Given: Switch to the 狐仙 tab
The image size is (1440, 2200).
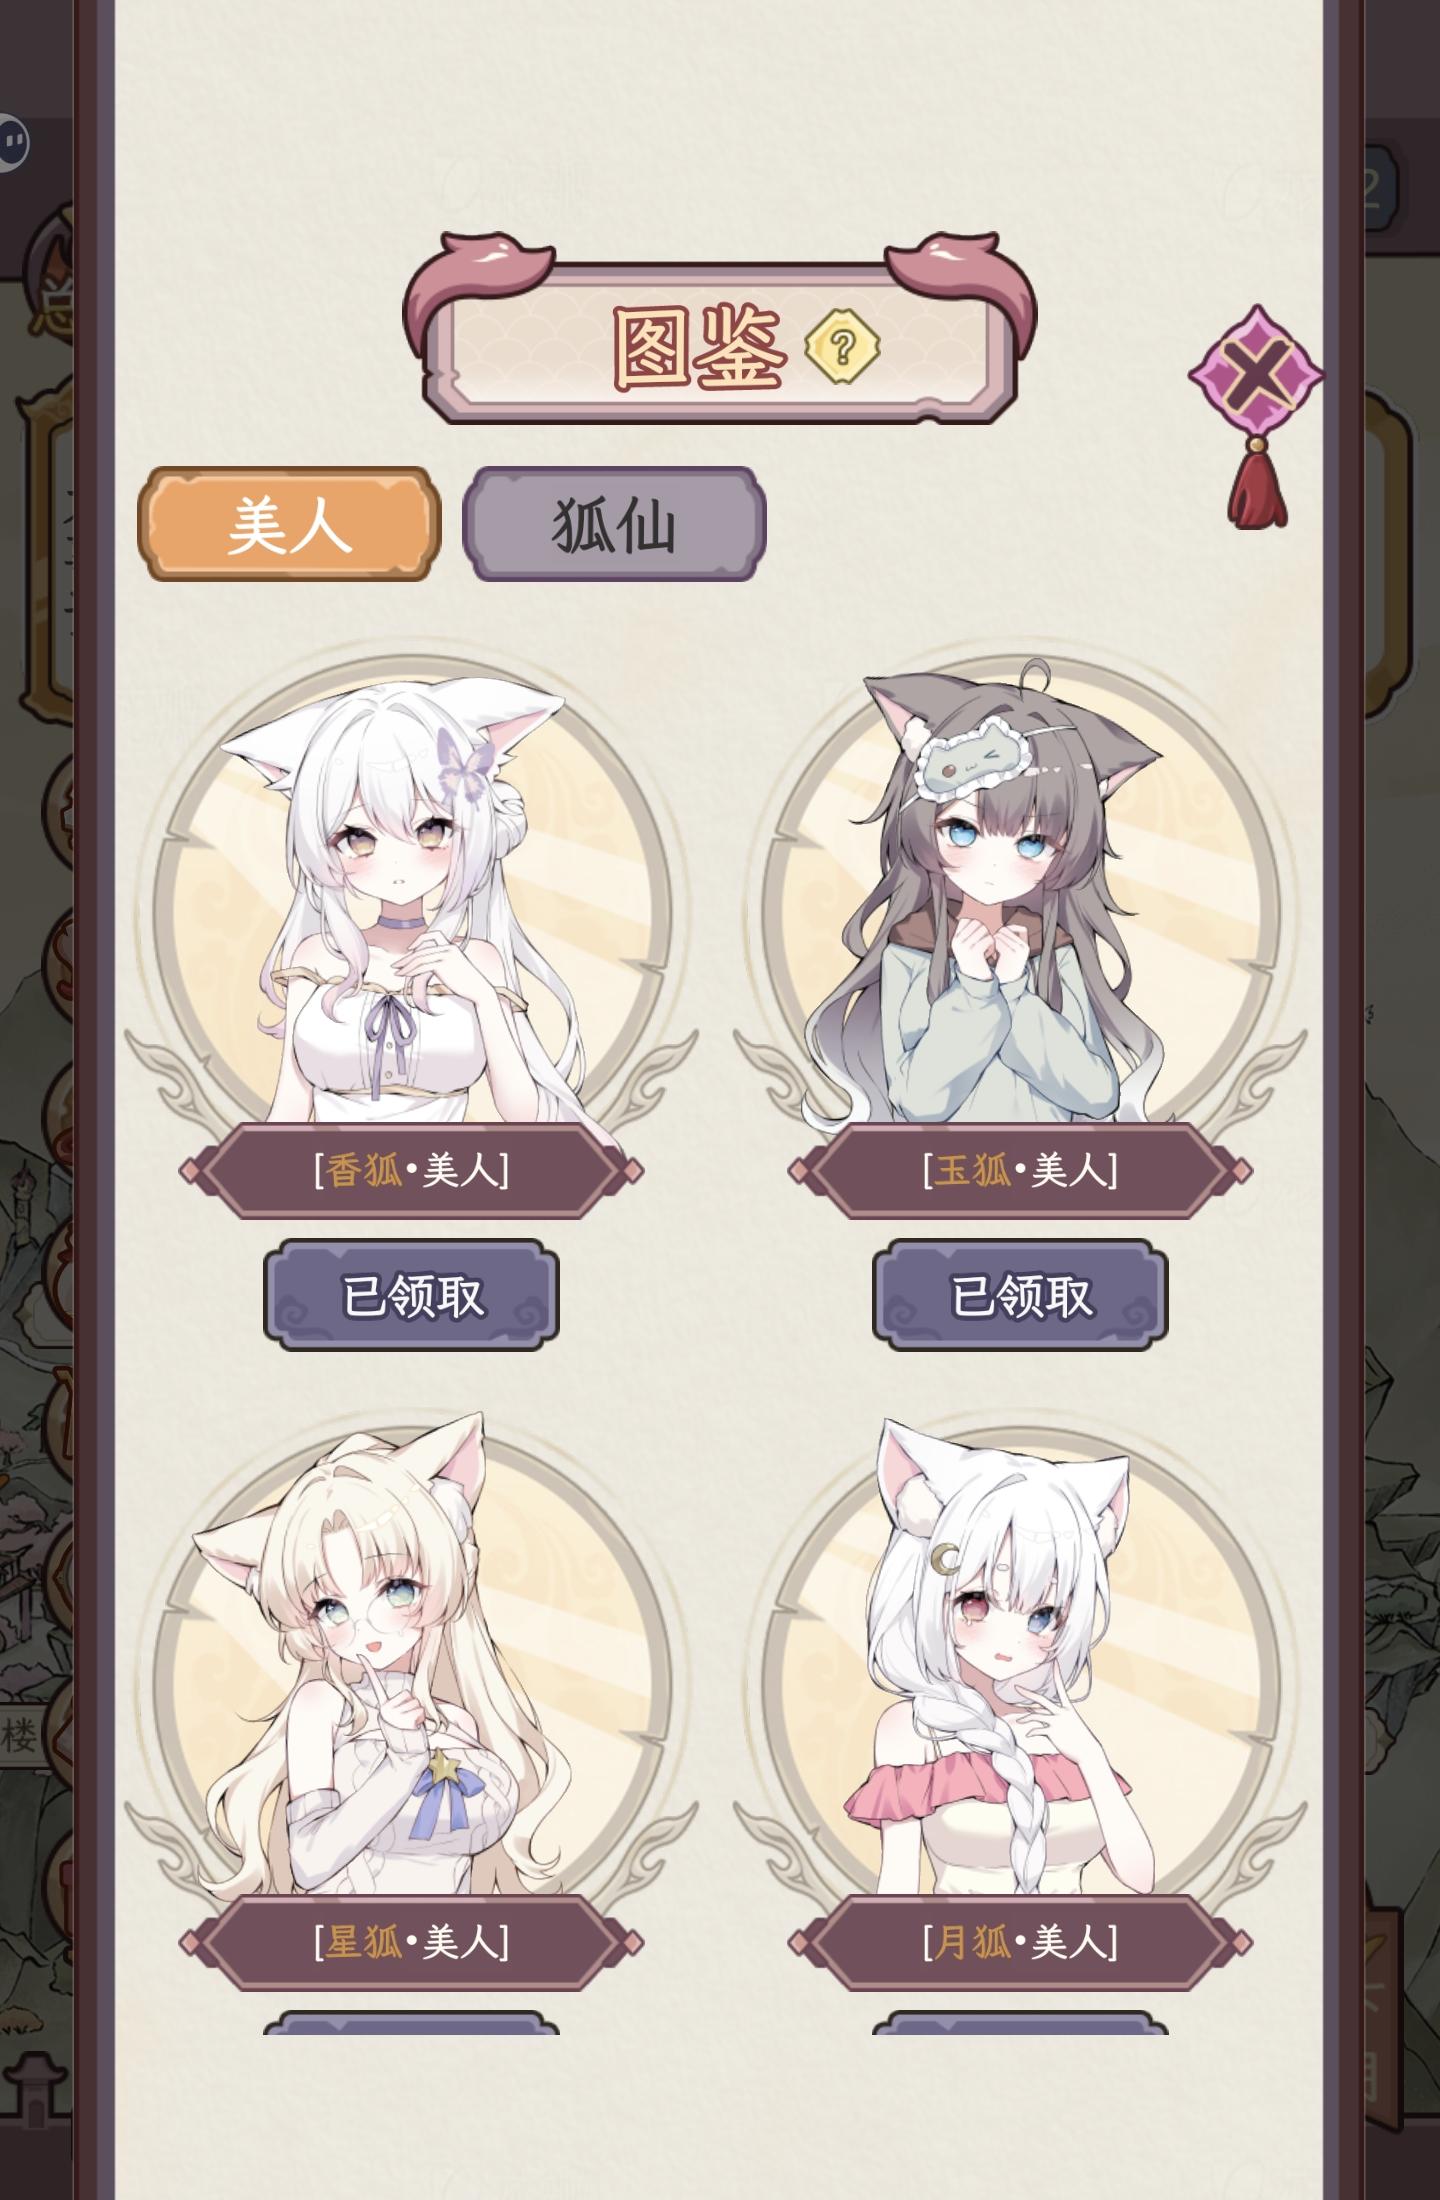Looking at the screenshot, I should pos(614,524).
